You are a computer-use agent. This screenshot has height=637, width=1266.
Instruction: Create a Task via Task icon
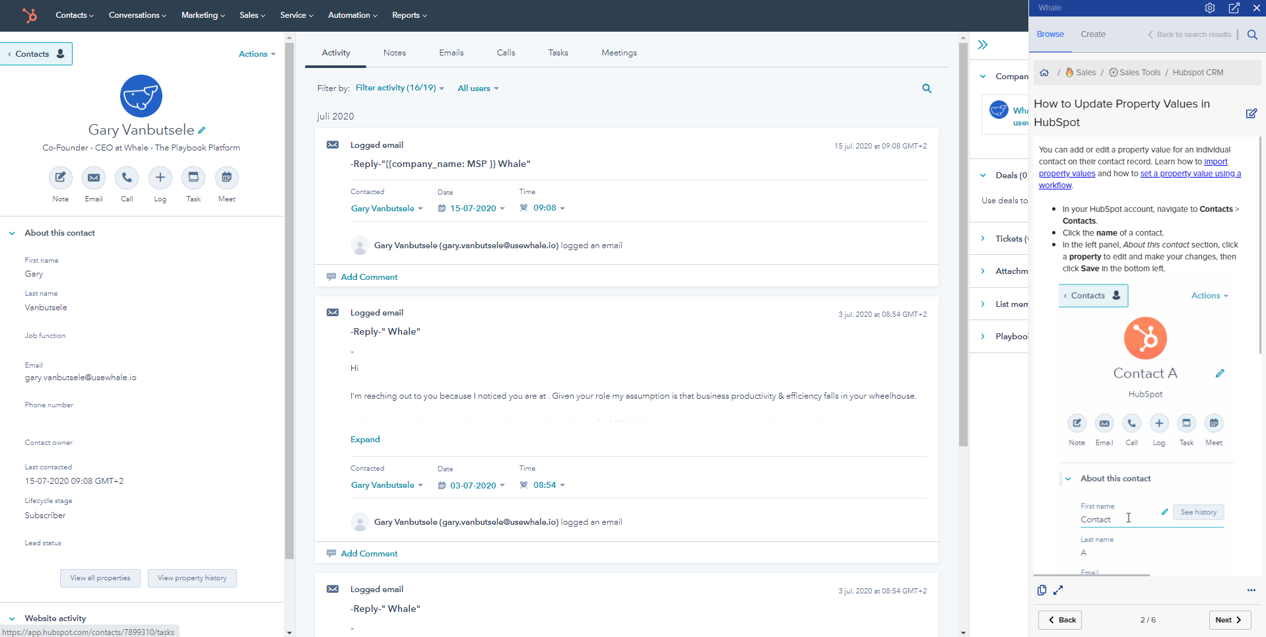(193, 178)
